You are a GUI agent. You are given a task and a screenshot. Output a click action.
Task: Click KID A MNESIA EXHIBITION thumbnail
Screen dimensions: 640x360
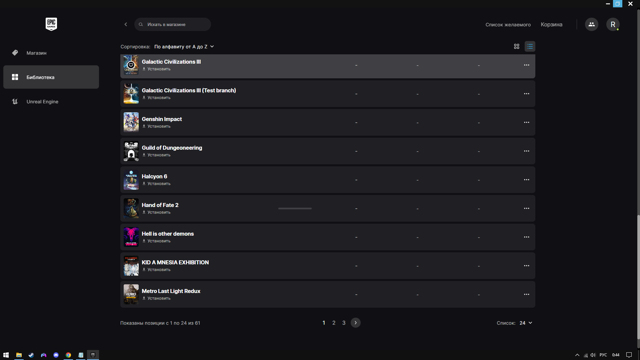131,266
